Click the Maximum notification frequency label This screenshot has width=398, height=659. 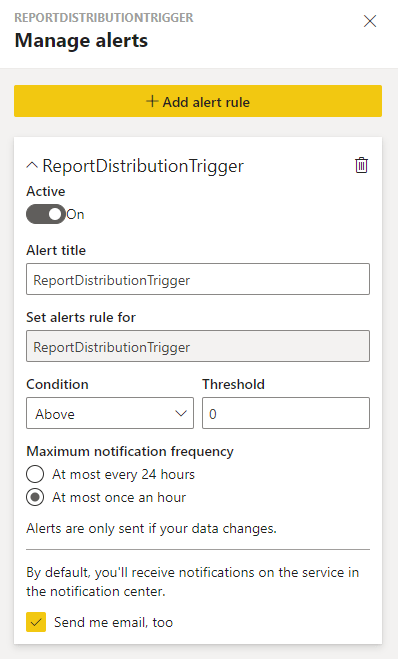130,451
